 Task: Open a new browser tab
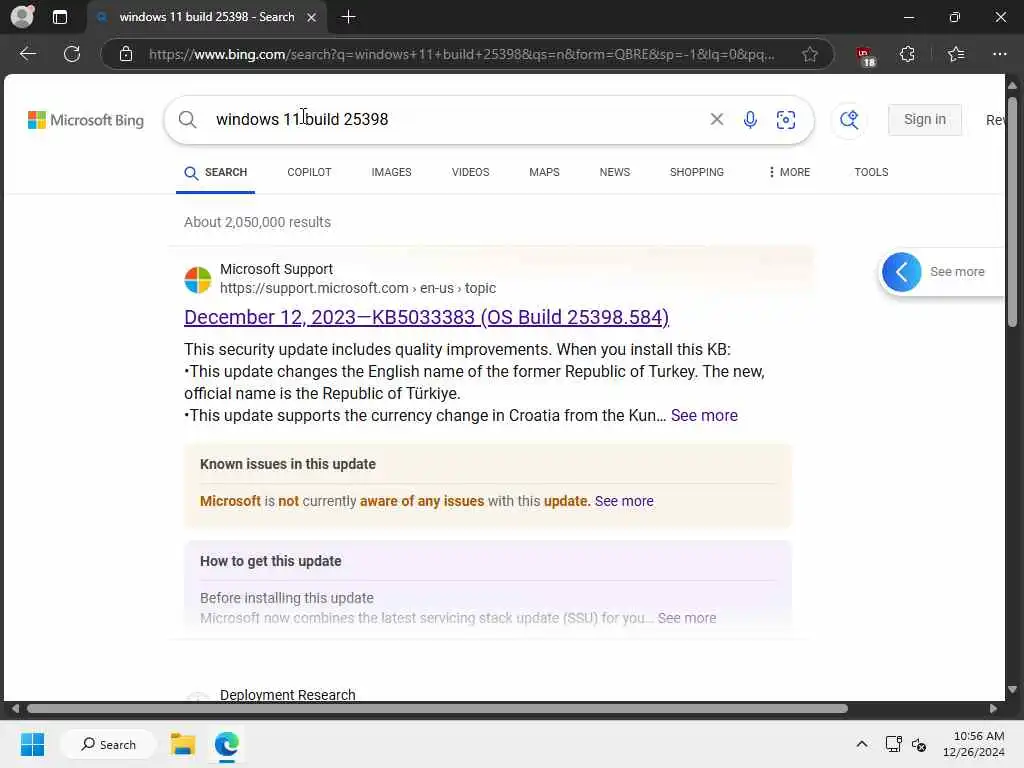click(x=349, y=17)
